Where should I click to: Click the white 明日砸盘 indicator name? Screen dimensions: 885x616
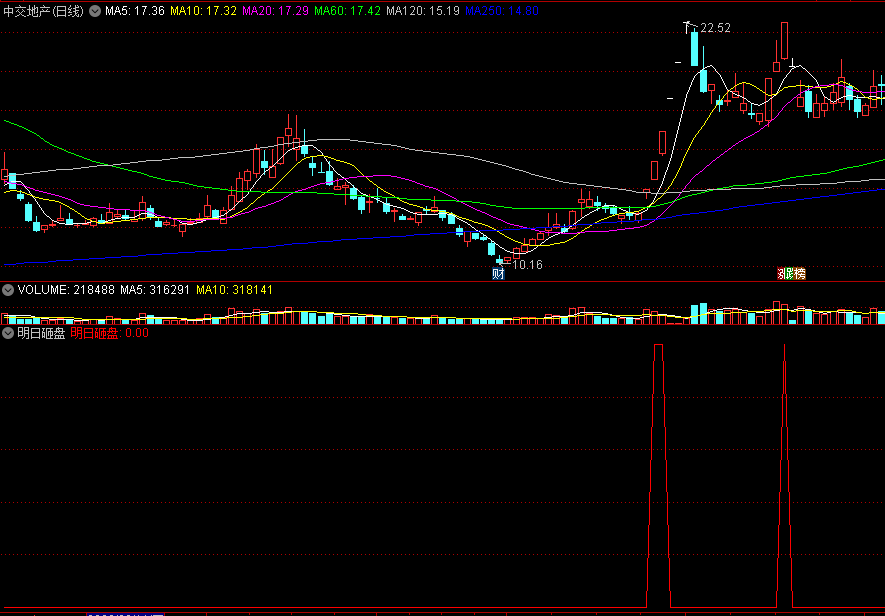point(41,333)
